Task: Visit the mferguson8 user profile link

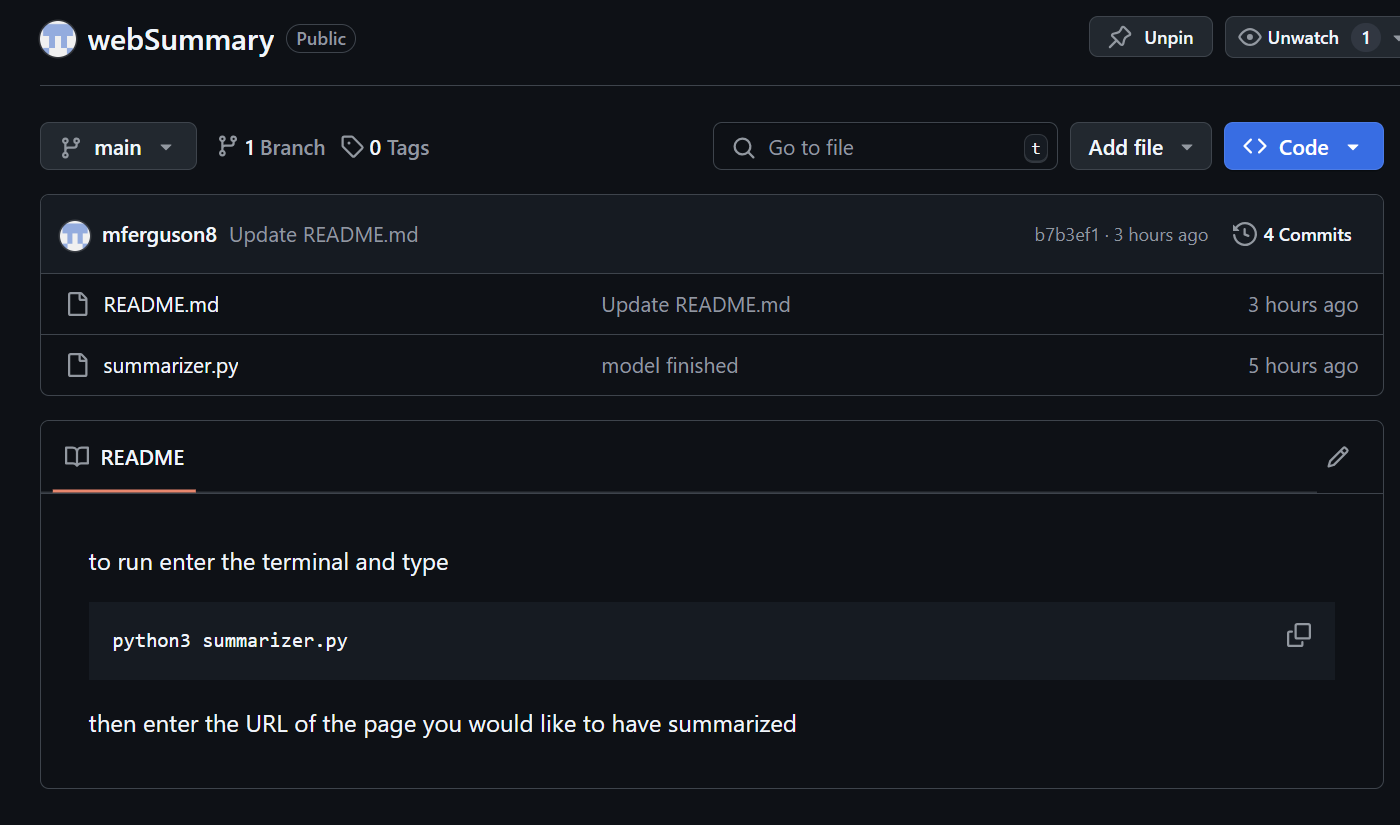Action: (x=159, y=235)
